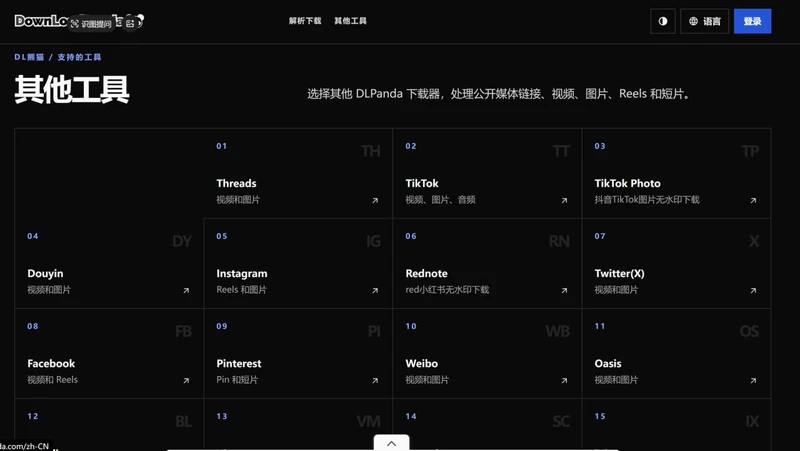Open the Weibo downloader card
The width and height of the screenshot is (800, 451).
point(487,354)
